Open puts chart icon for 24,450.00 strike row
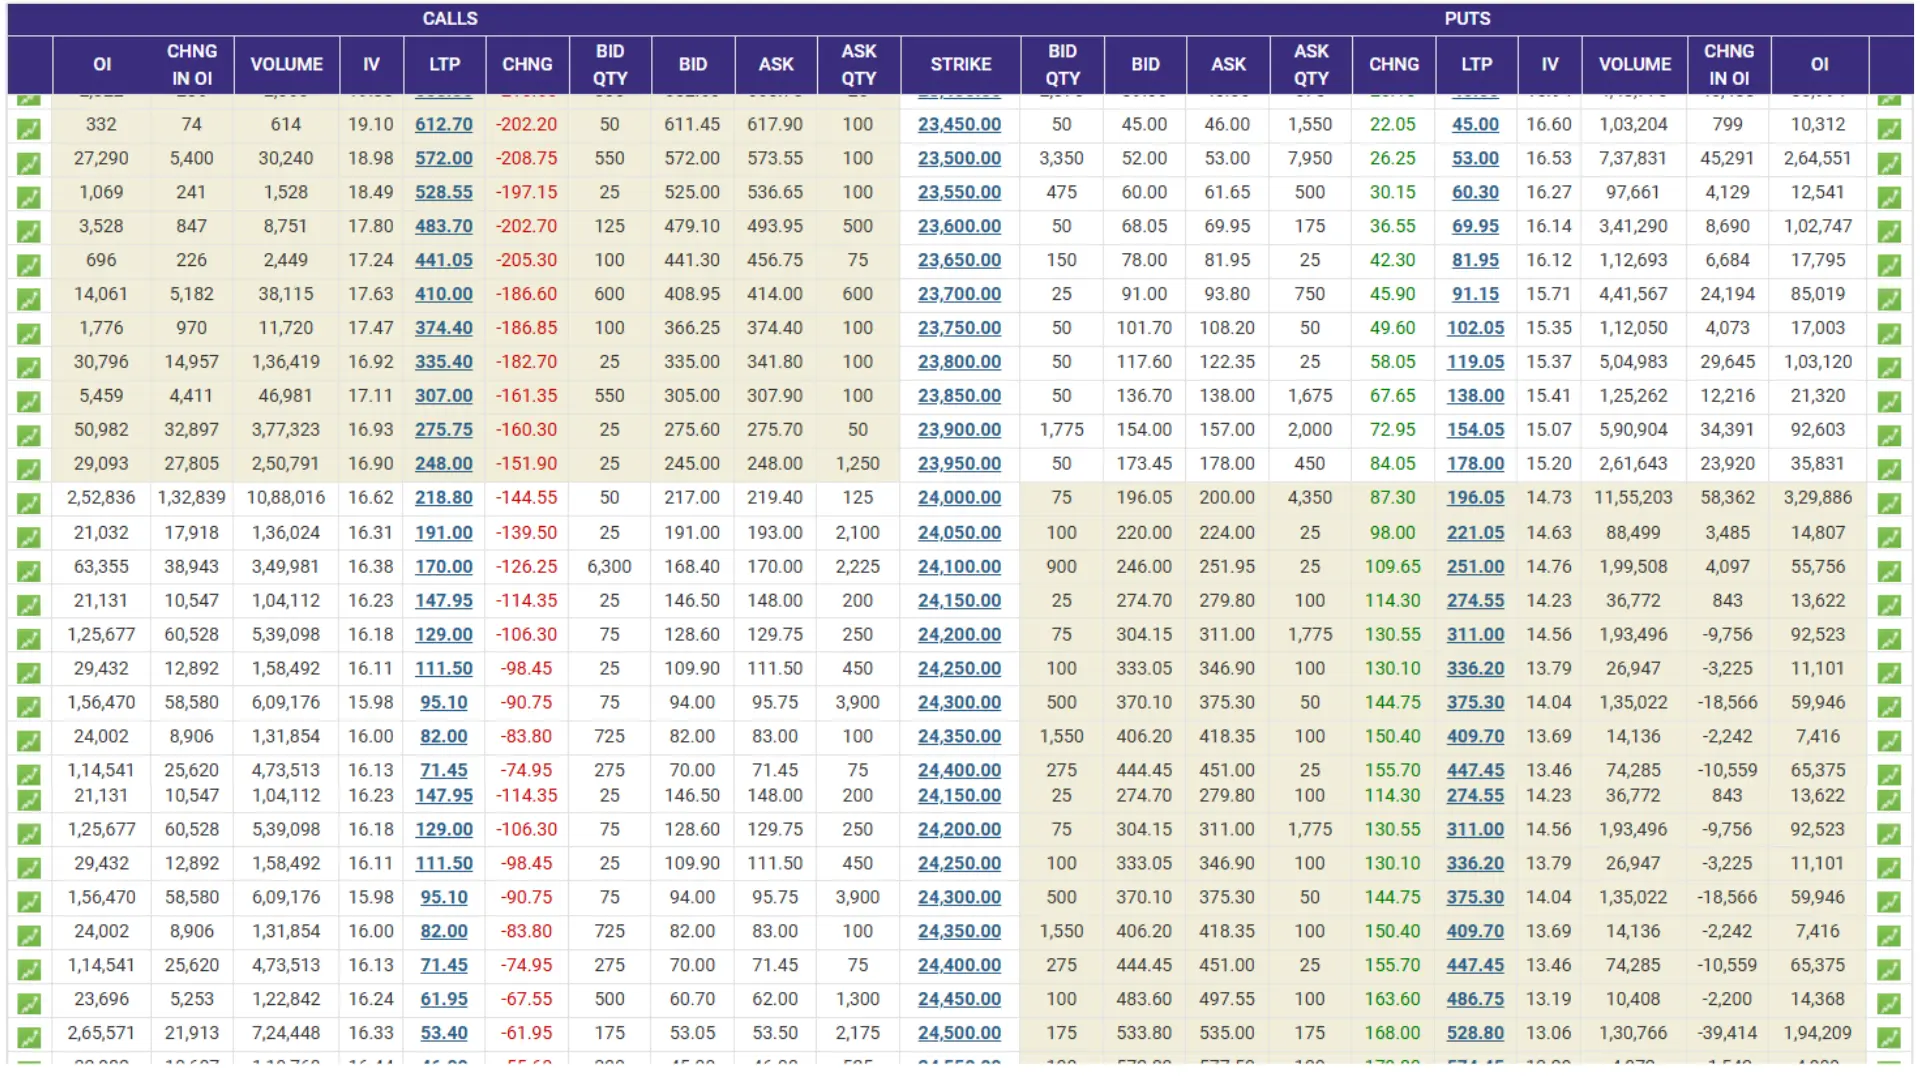Screen dimensions: 1920x1080 1889,1004
